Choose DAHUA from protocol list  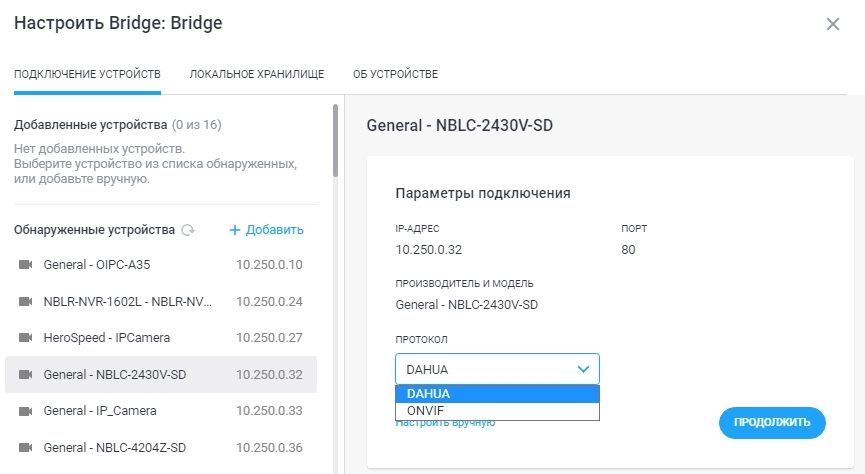point(497,394)
